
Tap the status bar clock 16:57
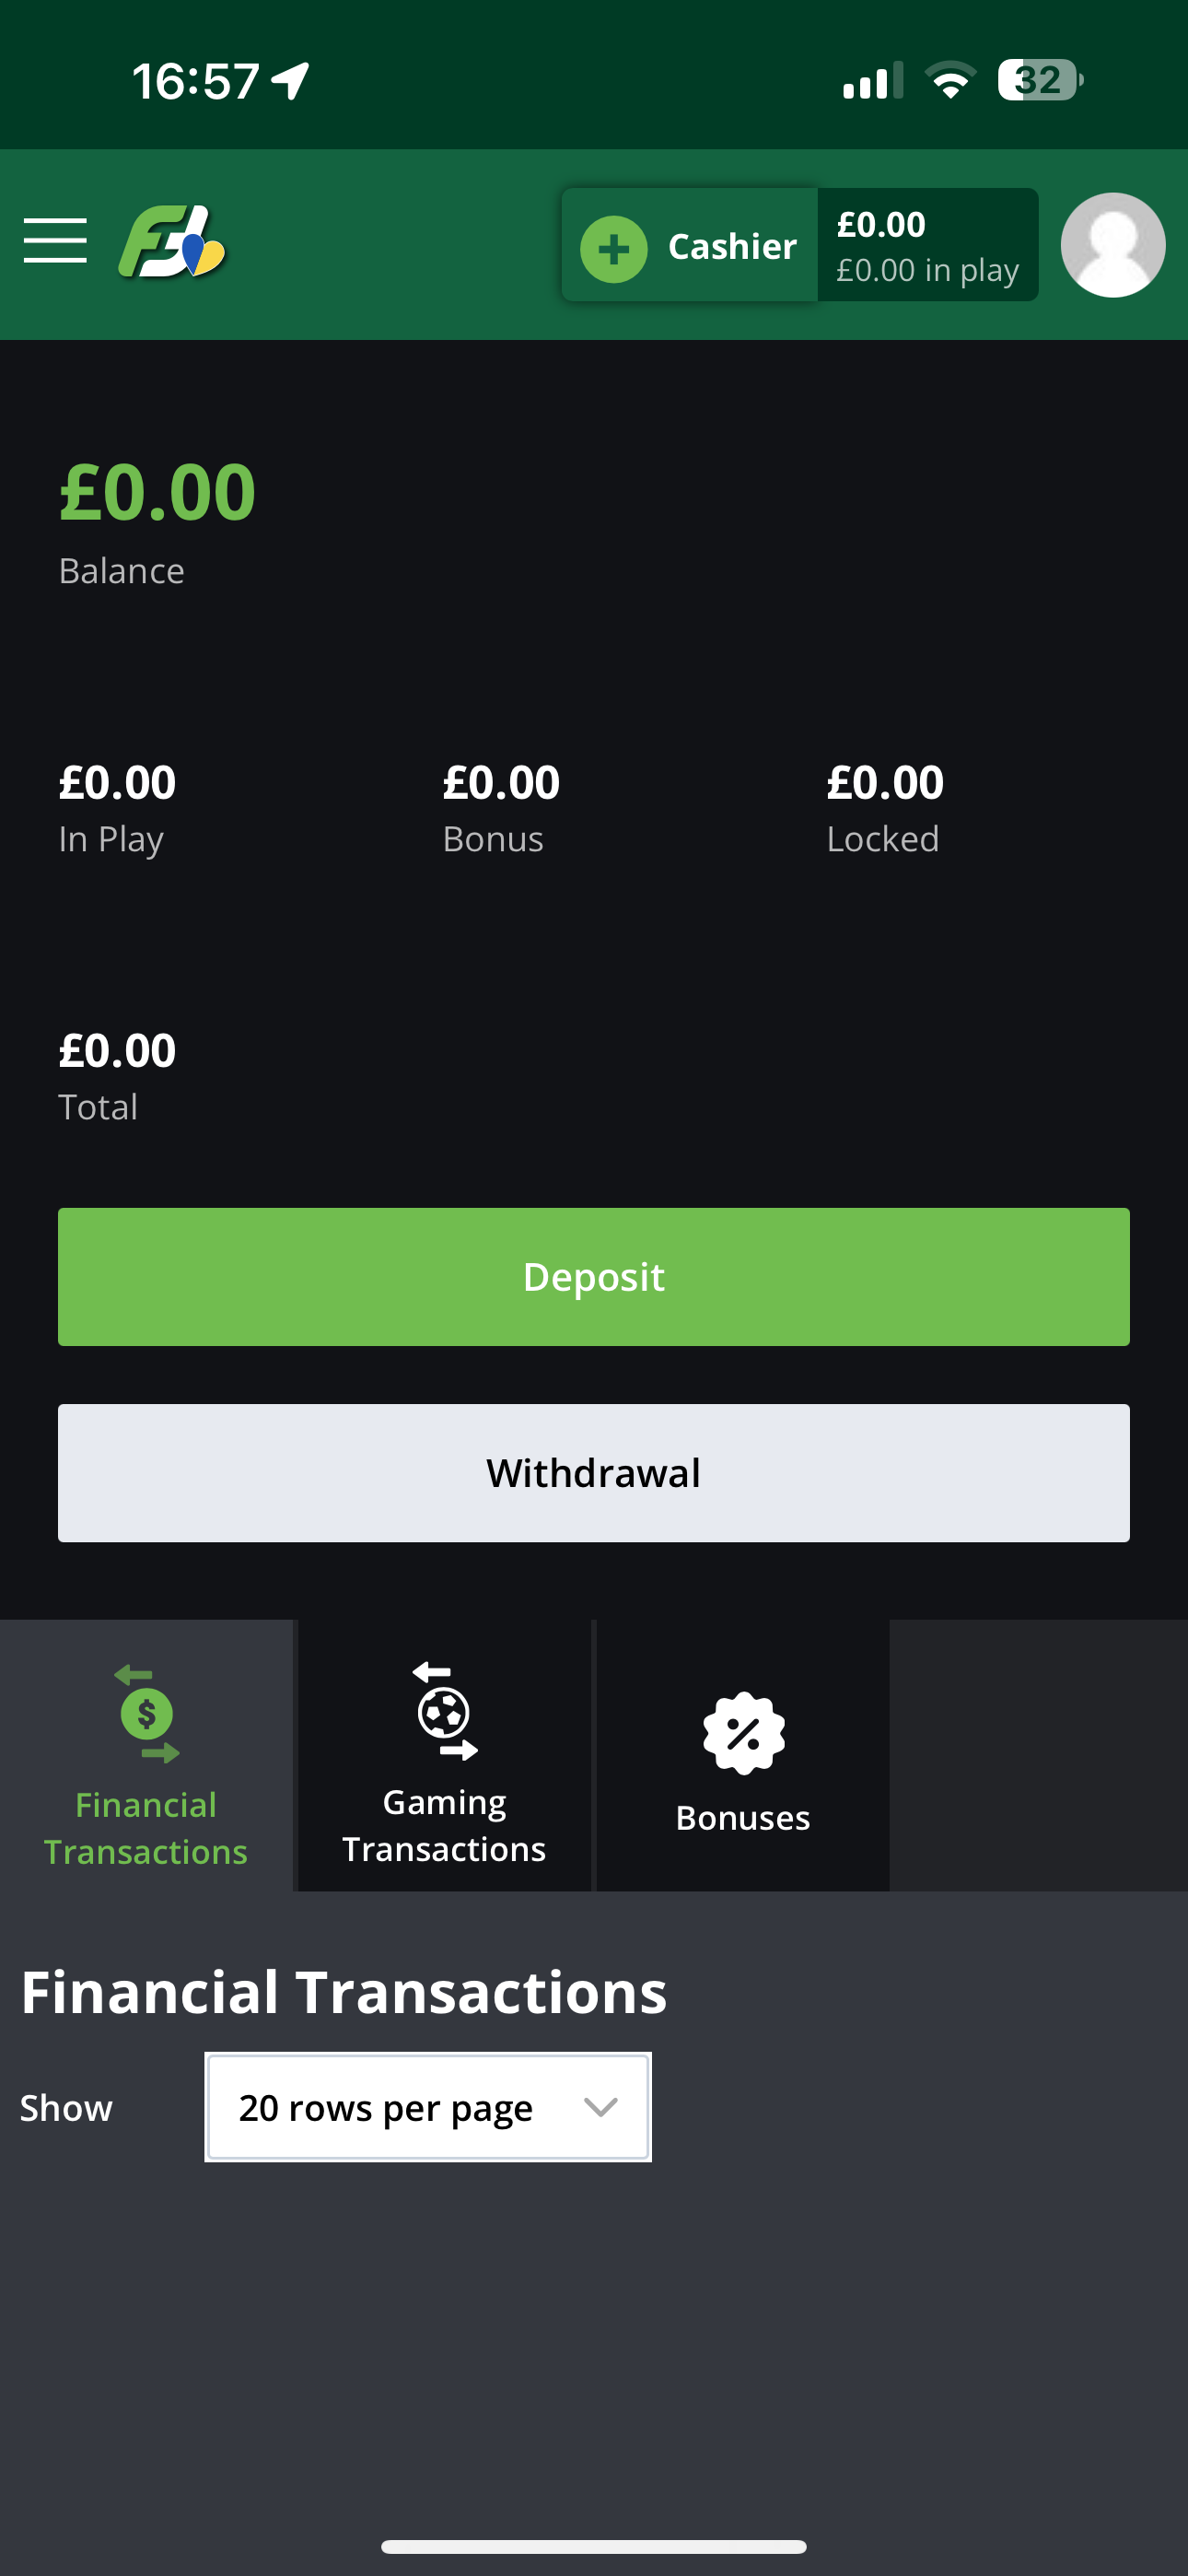[196, 81]
